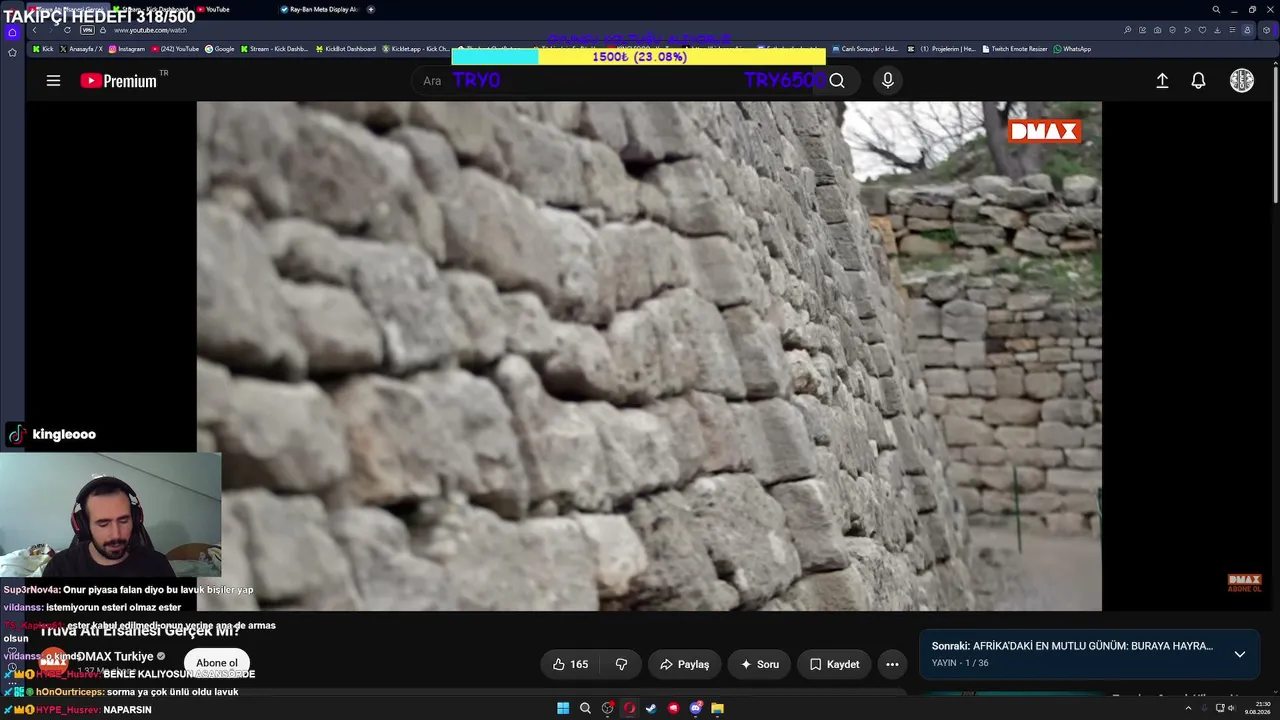Open the Windows Start menu
Screen dimensions: 1280x720
pos(563,708)
